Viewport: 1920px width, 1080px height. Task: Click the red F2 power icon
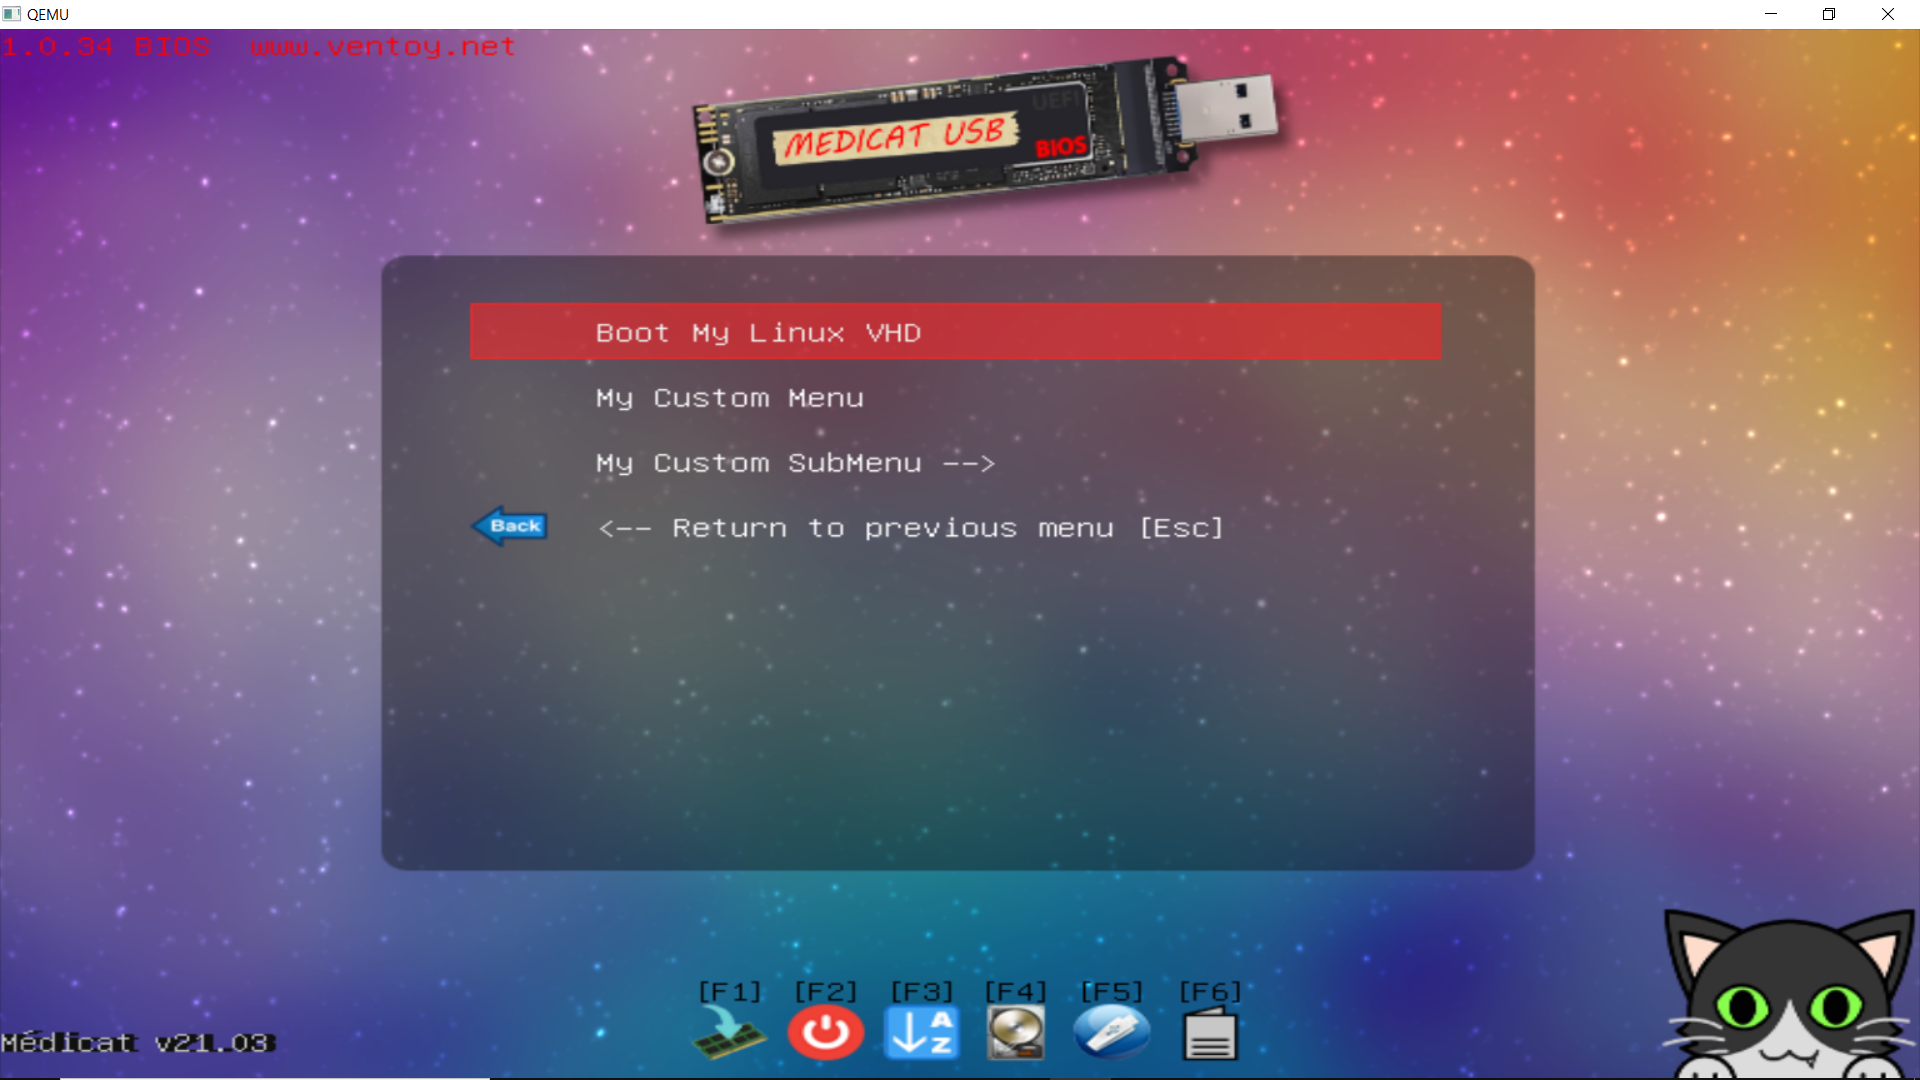pos(826,1033)
